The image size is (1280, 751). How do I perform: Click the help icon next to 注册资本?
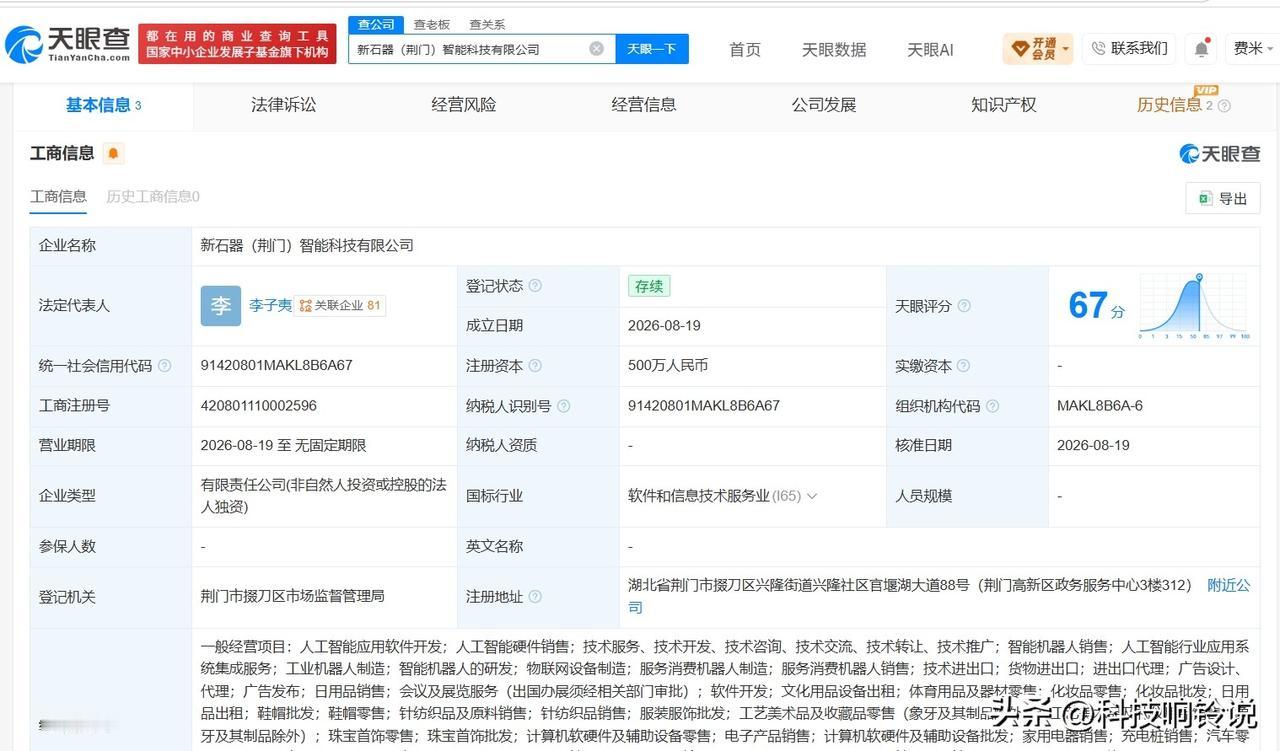pos(535,366)
